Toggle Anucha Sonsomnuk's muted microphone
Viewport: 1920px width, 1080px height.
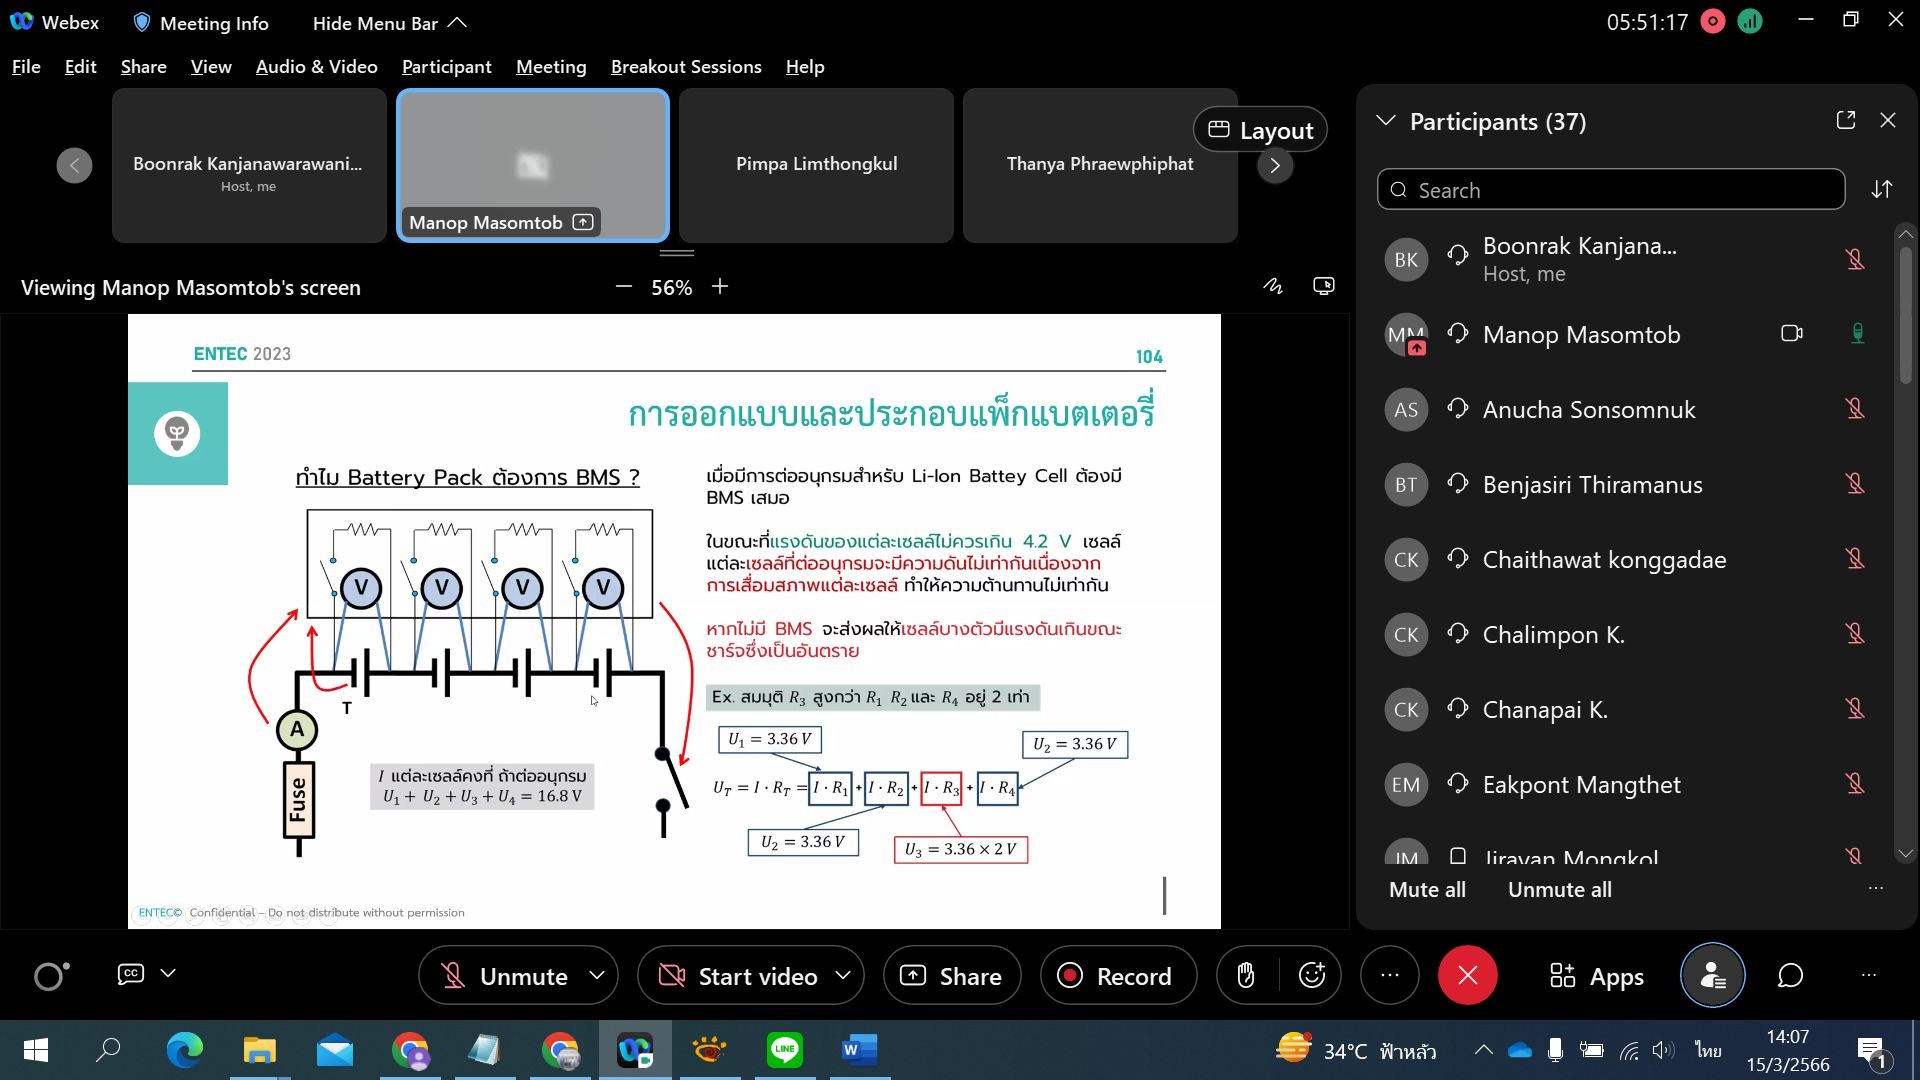click(x=1855, y=409)
